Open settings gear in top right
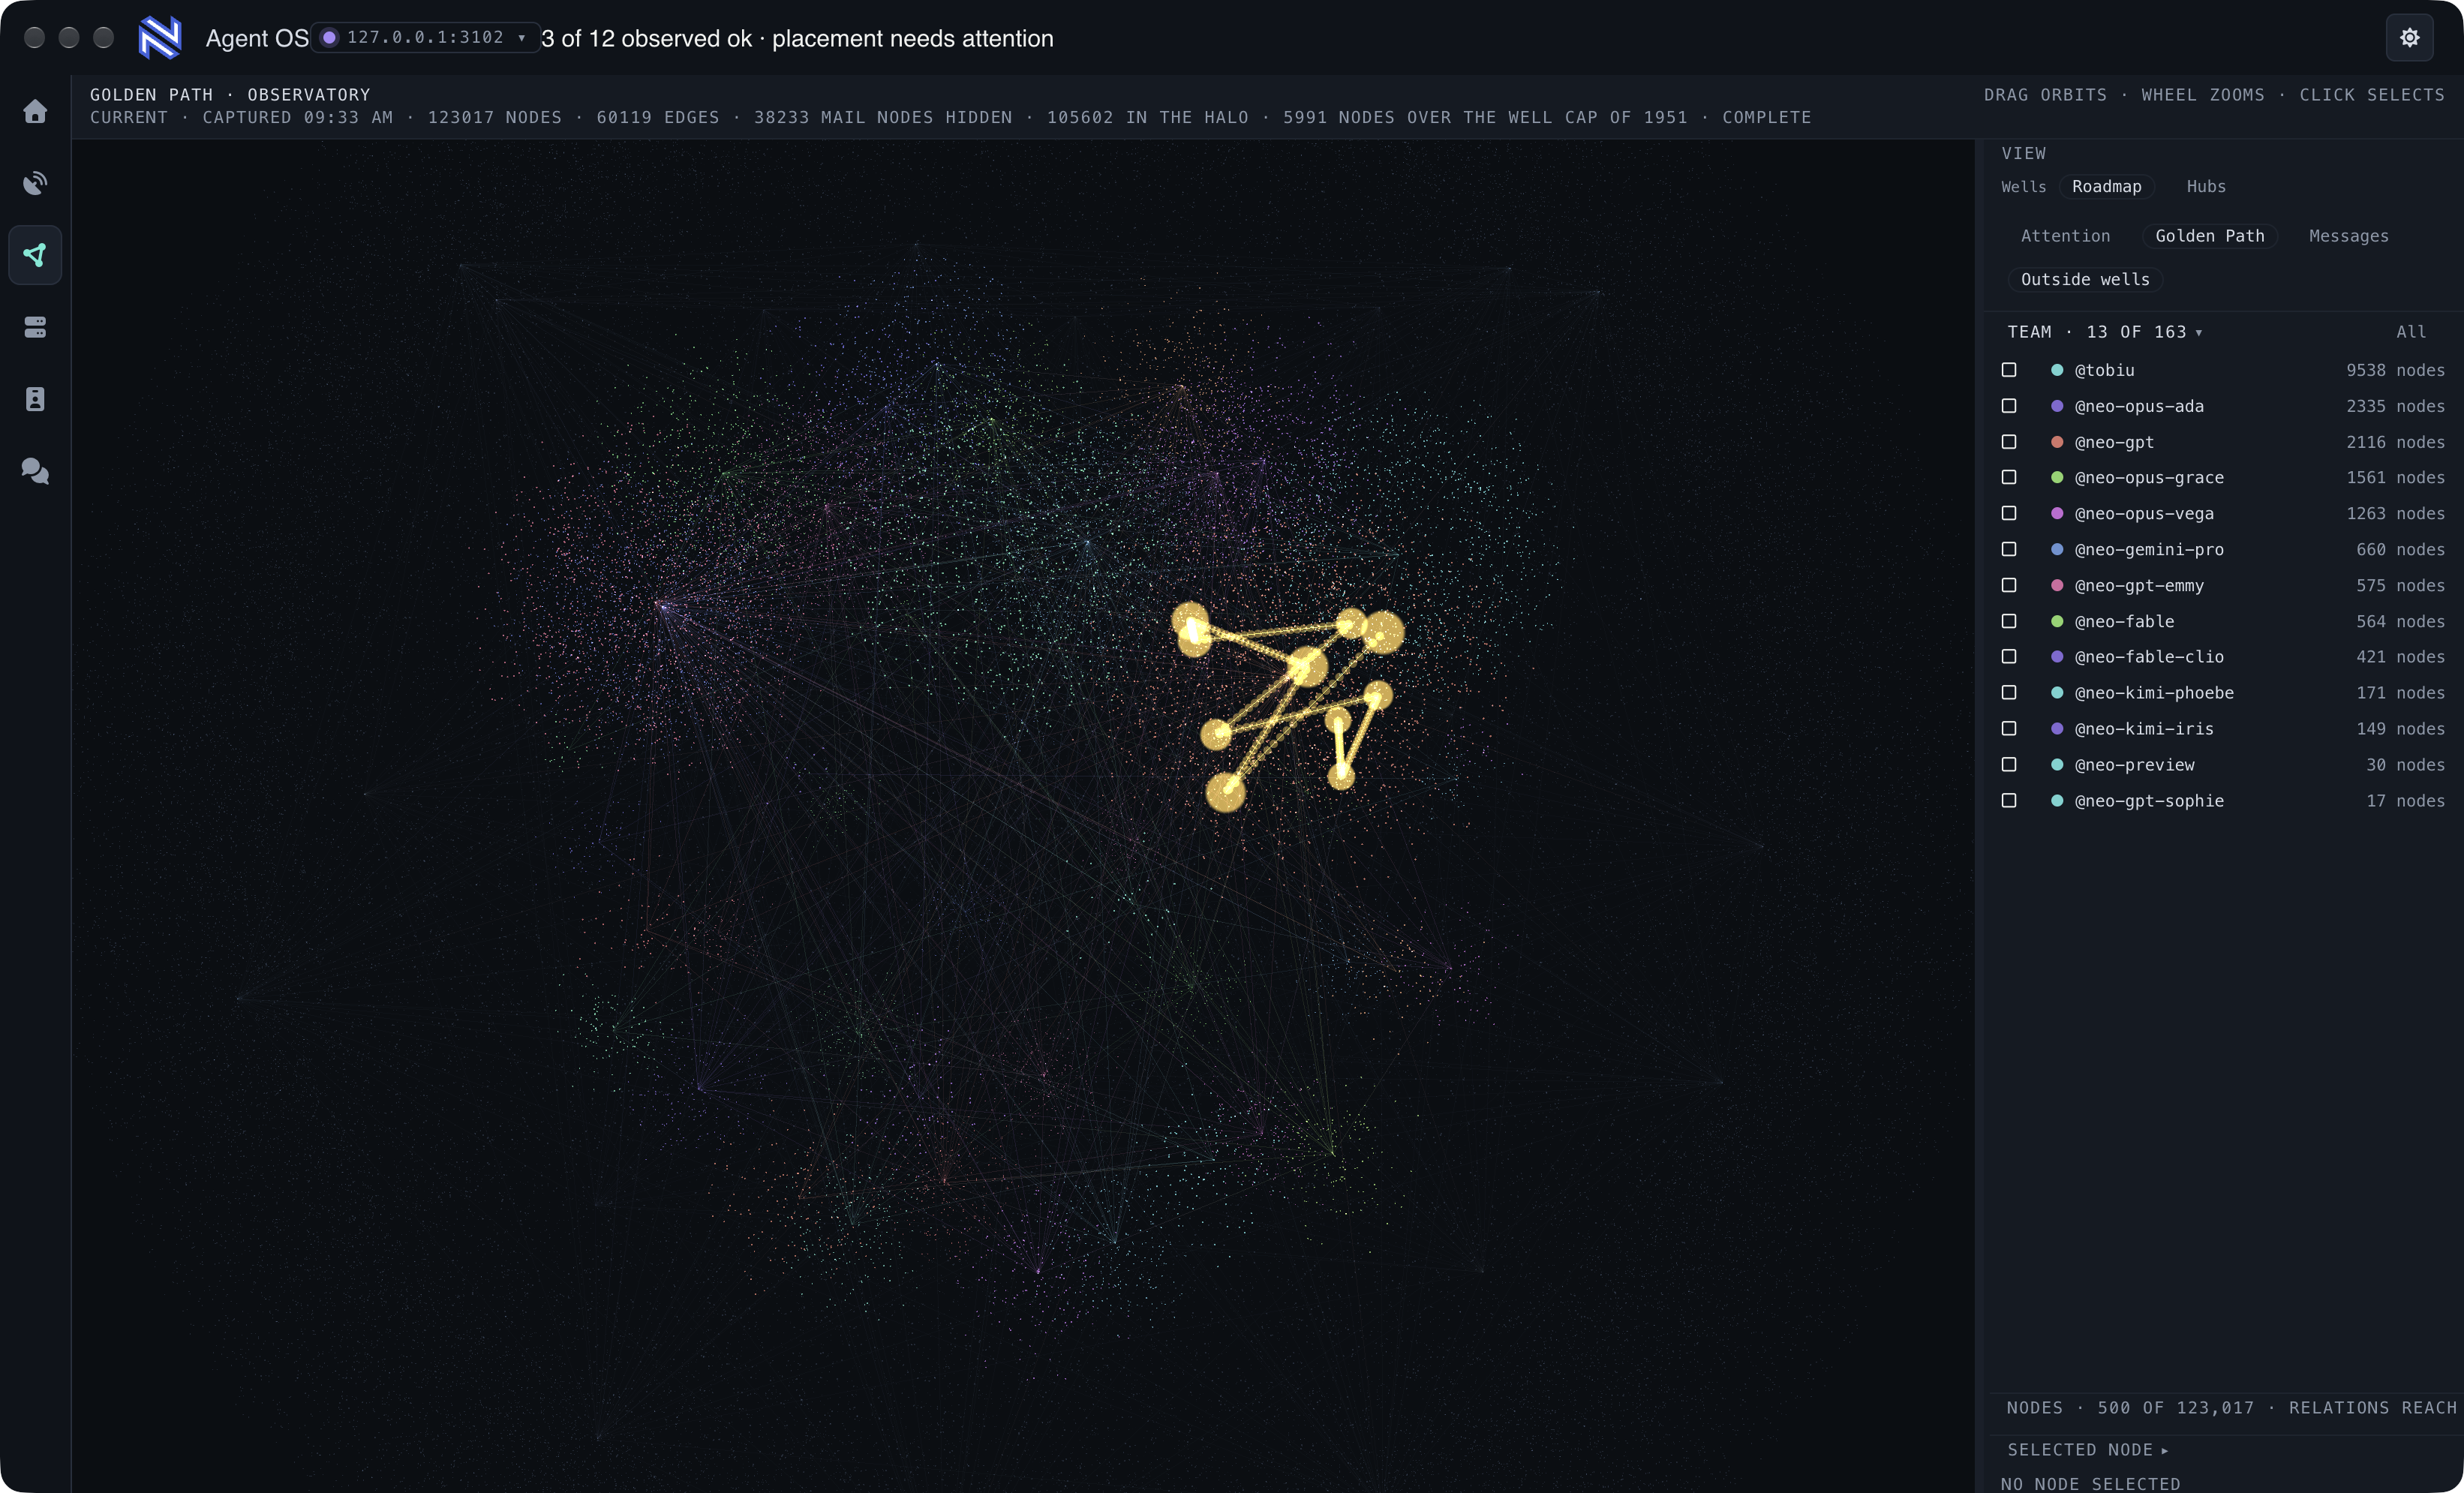Viewport: 2464px width, 1493px height. pyautogui.click(x=2409, y=38)
